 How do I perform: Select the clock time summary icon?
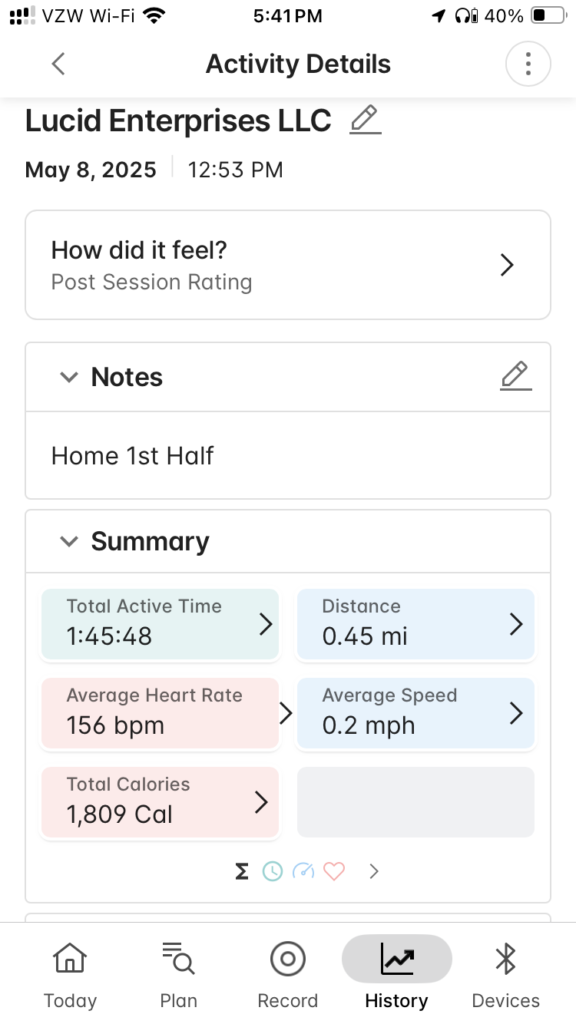[x=272, y=871]
